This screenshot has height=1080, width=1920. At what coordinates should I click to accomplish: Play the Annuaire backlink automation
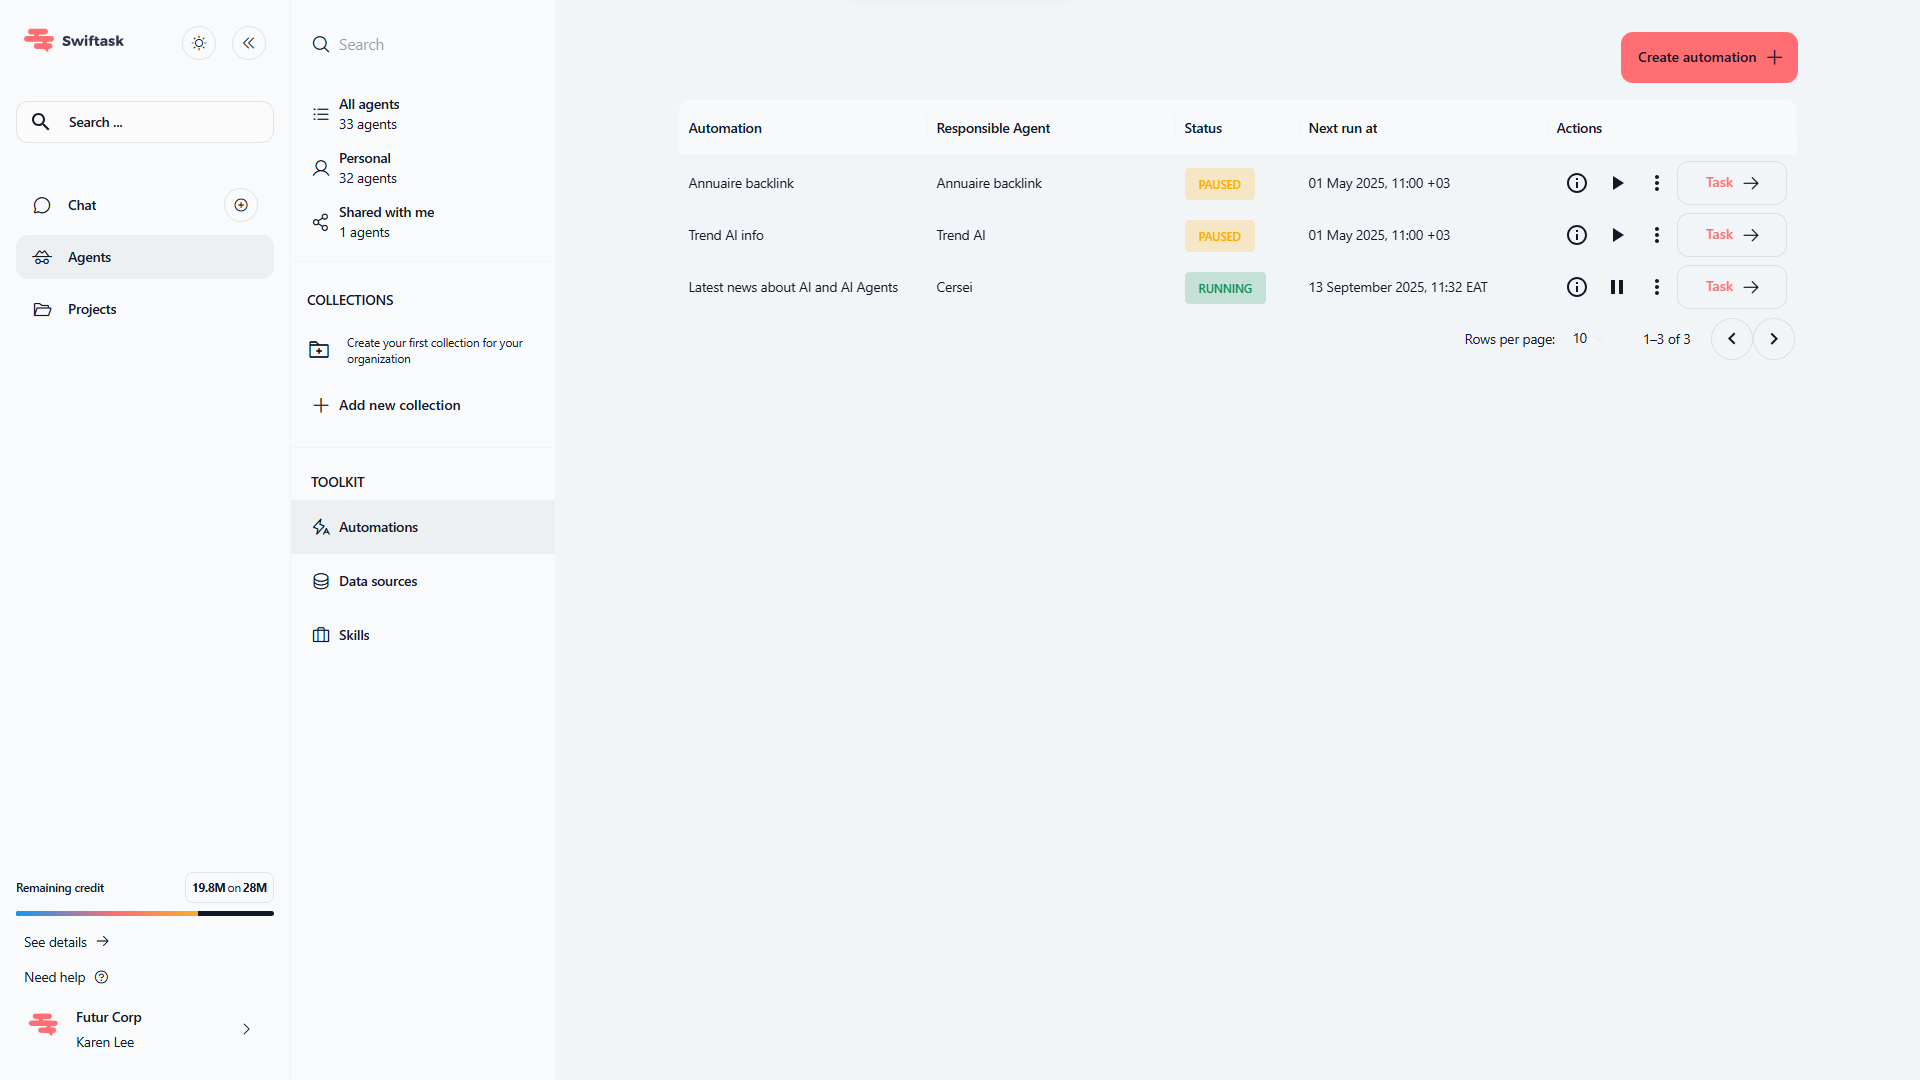[1617, 183]
